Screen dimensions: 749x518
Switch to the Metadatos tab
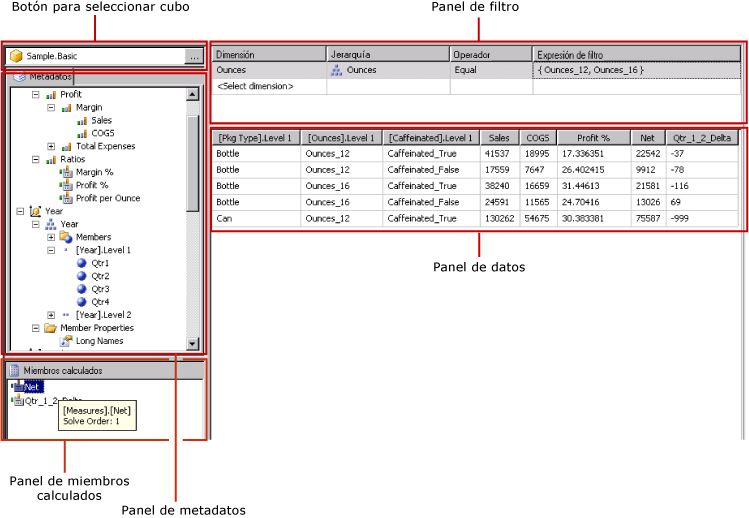pyautogui.click(x=43, y=76)
